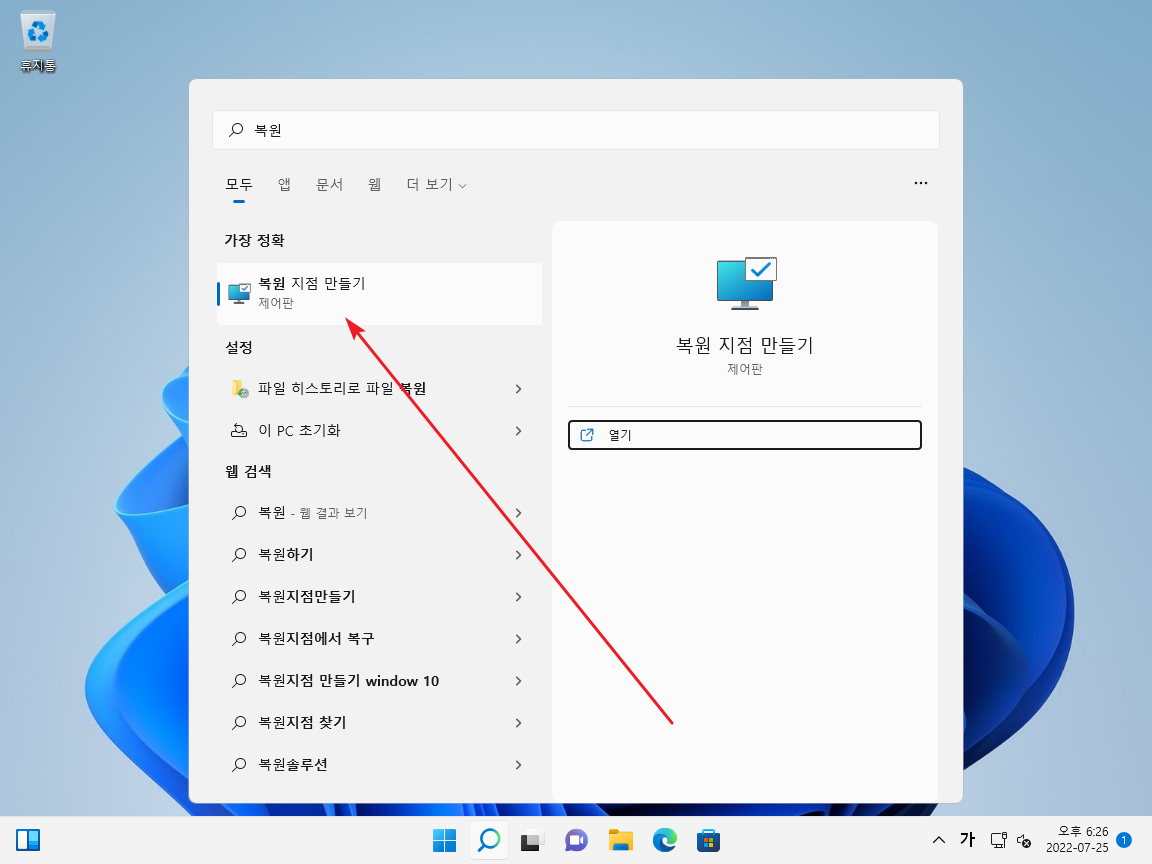Select 복원지점만들기 web suggestion

point(379,597)
